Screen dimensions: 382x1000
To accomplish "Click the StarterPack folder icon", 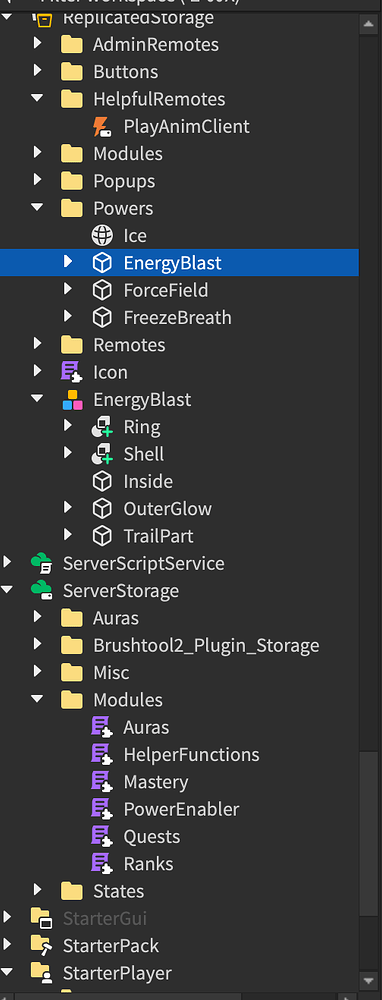I will click(41, 946).
